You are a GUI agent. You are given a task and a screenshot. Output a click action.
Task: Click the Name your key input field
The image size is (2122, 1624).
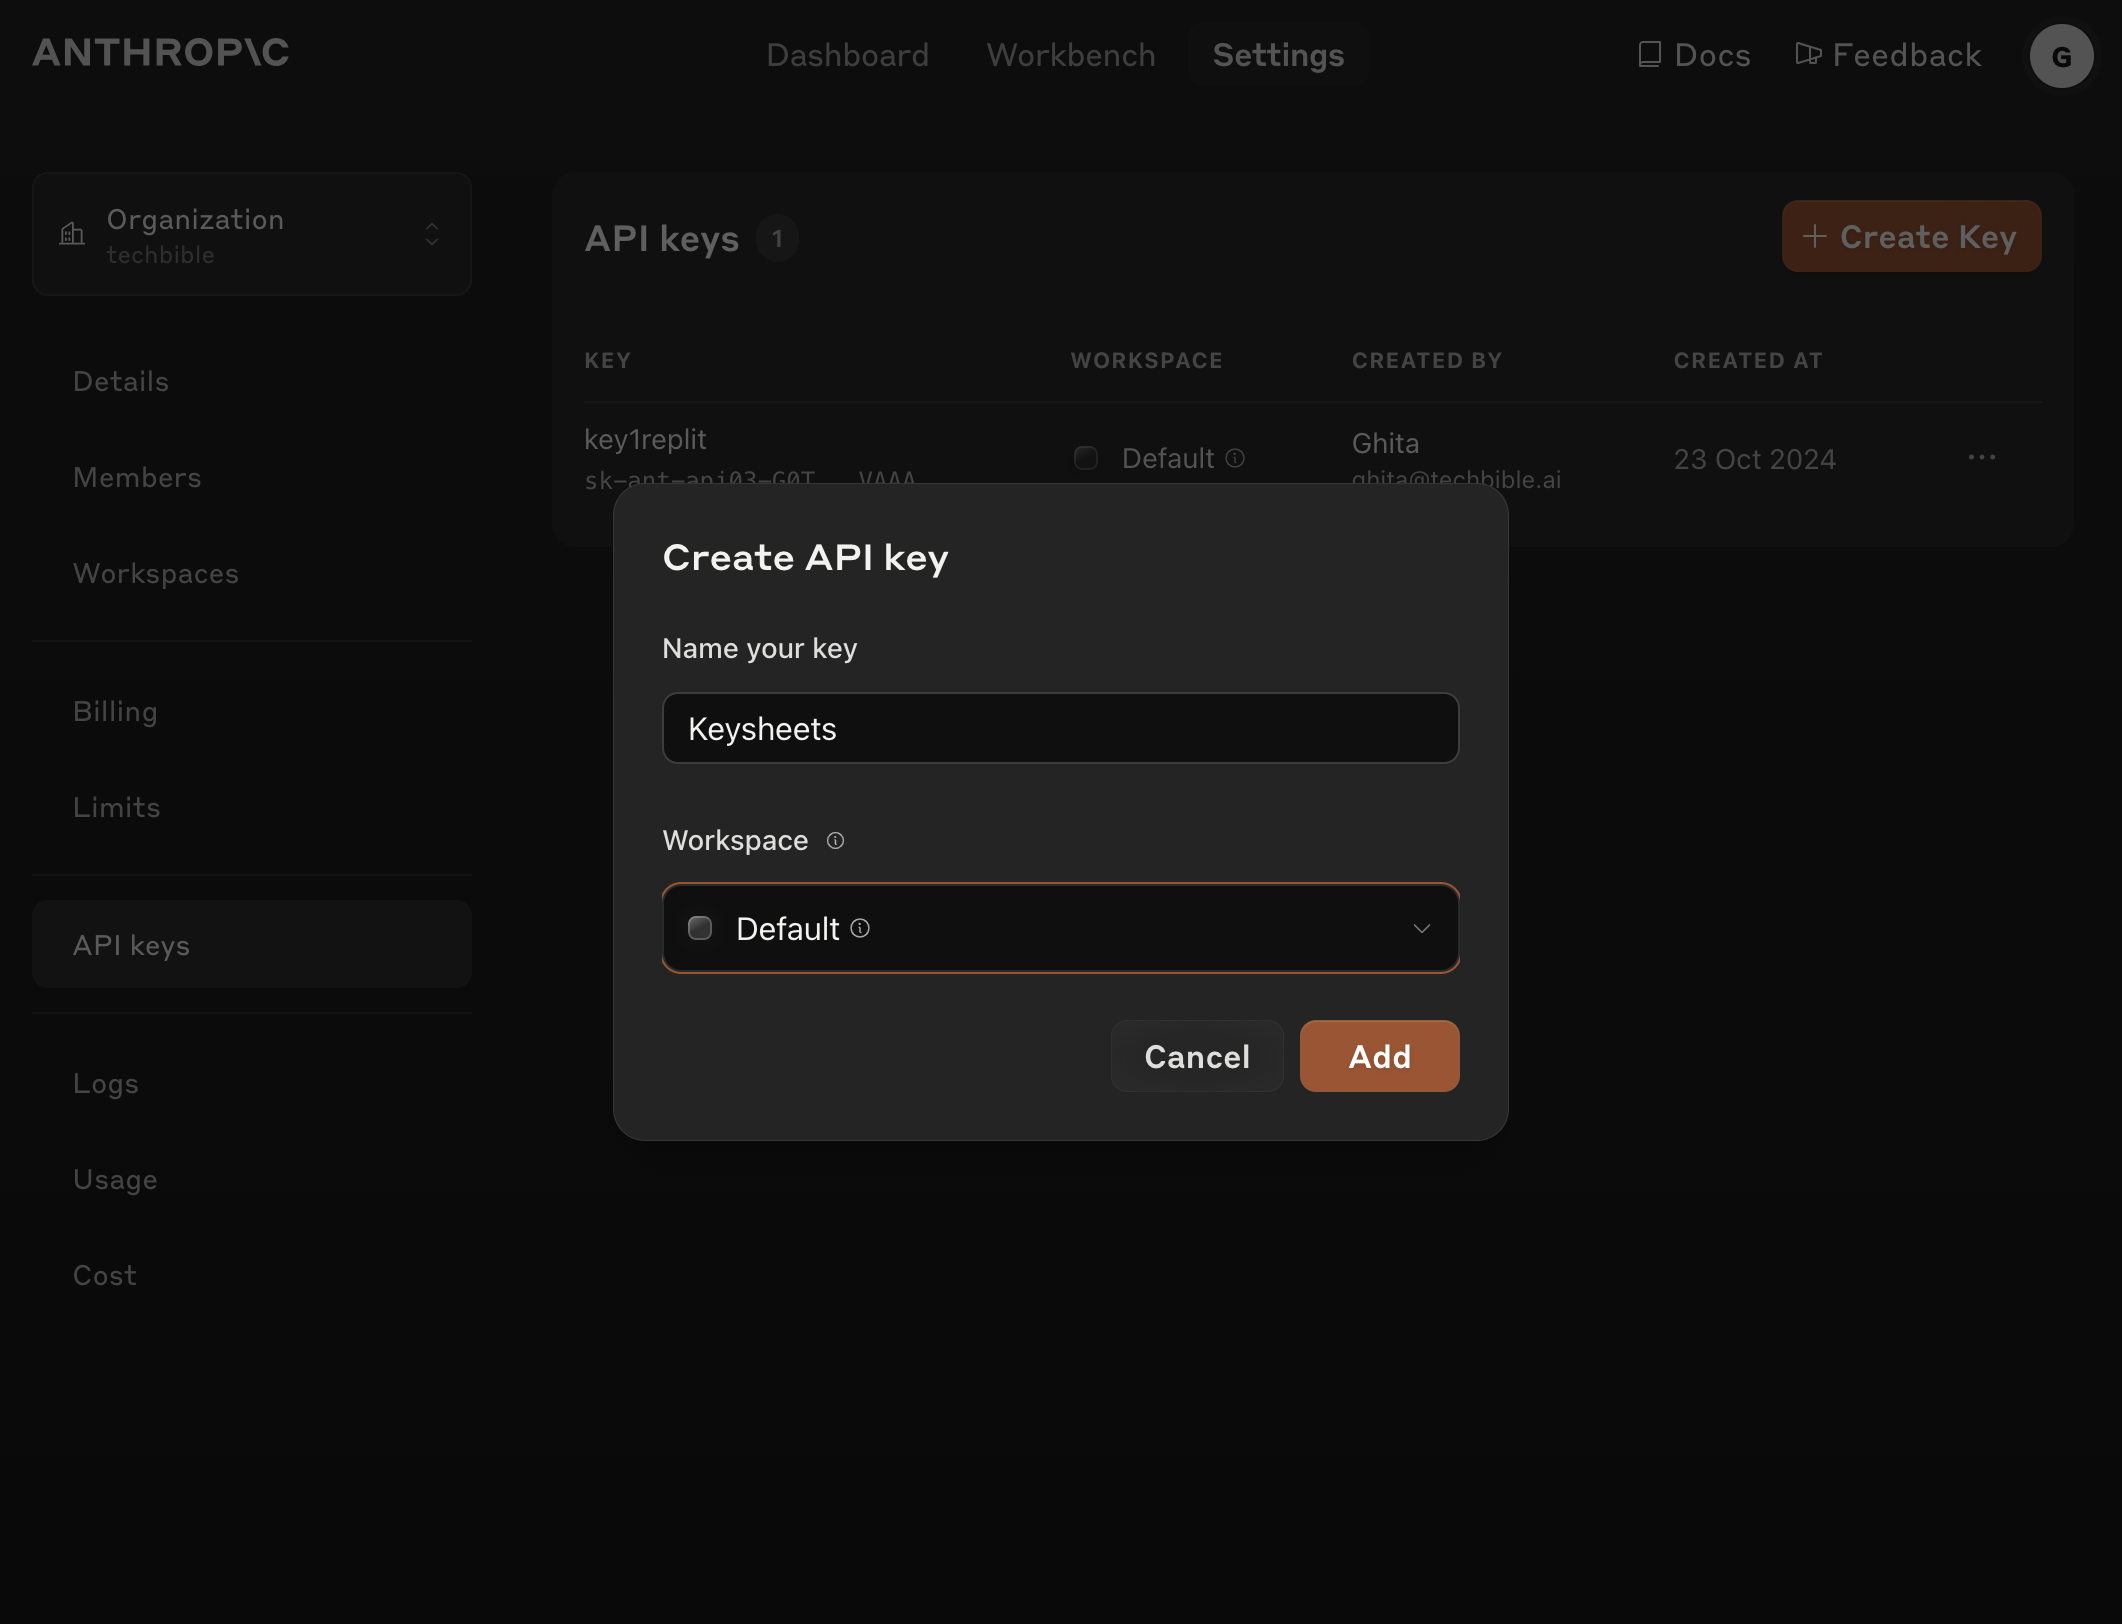coord(1061,729)
